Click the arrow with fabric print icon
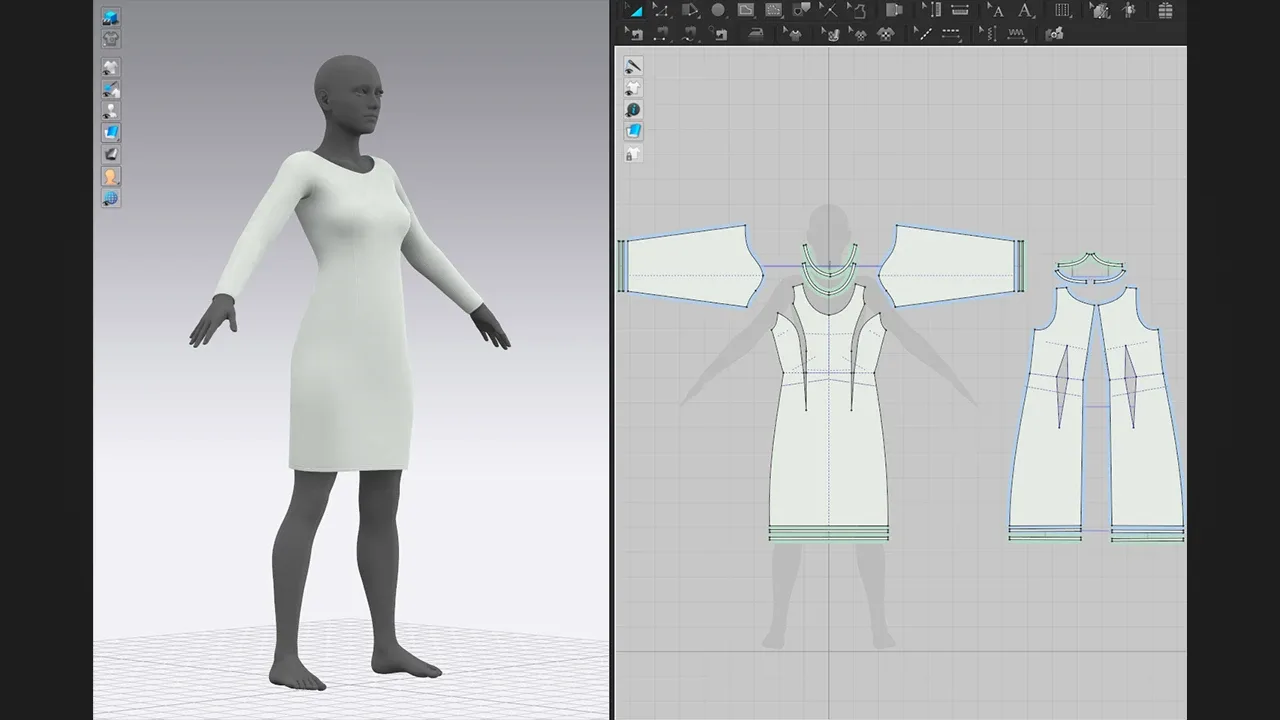Image resolution: width=1280 pixels, height=720 pixels. pyautogui.click(x=832, y=33)
